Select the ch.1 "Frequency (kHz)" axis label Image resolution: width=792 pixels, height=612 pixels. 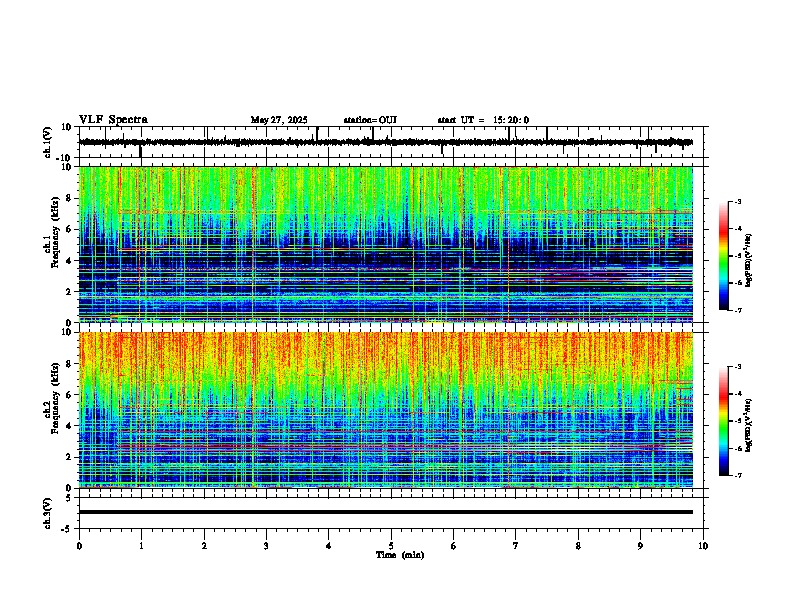pos(55,233)
